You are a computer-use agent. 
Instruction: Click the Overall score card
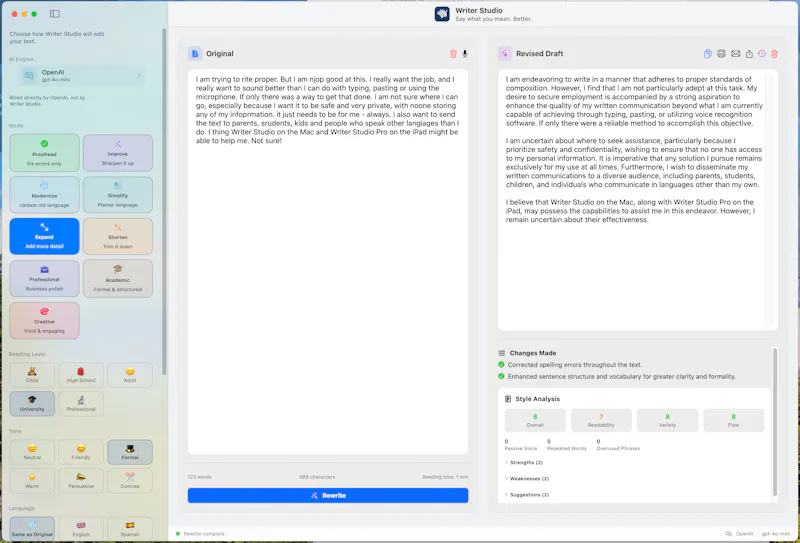click(535, 420)
